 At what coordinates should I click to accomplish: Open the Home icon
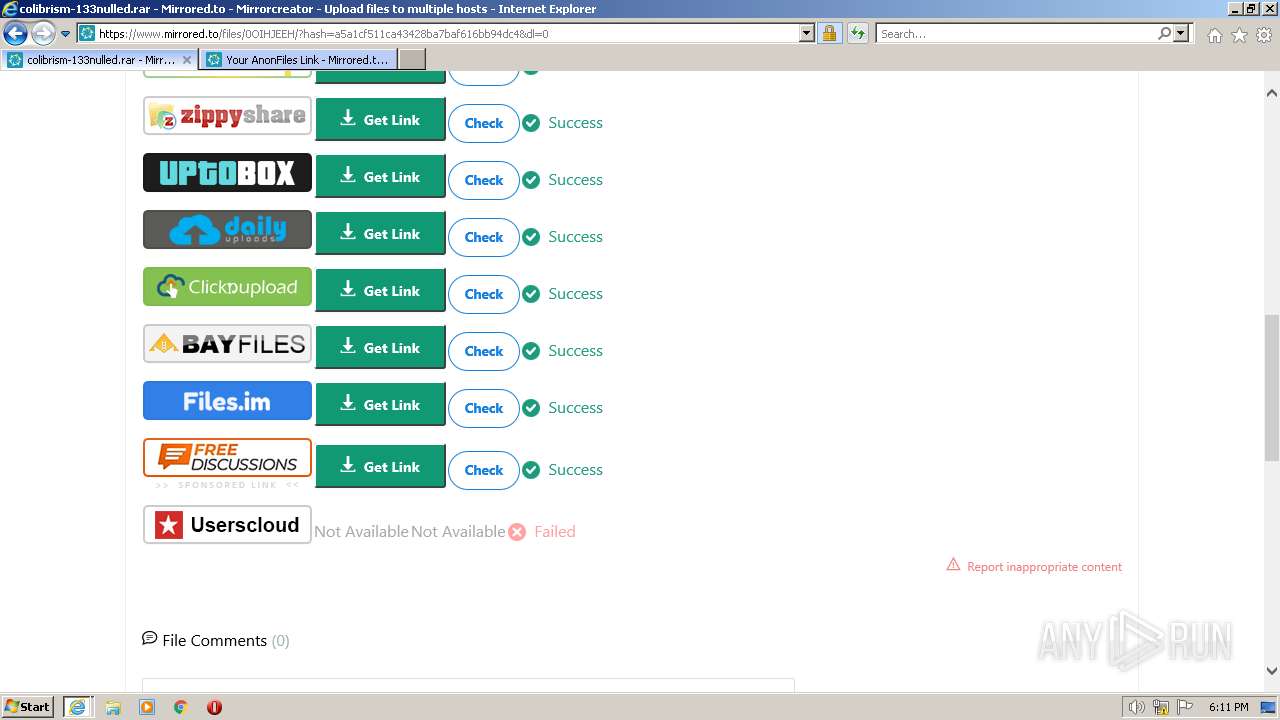[1214, 35]
